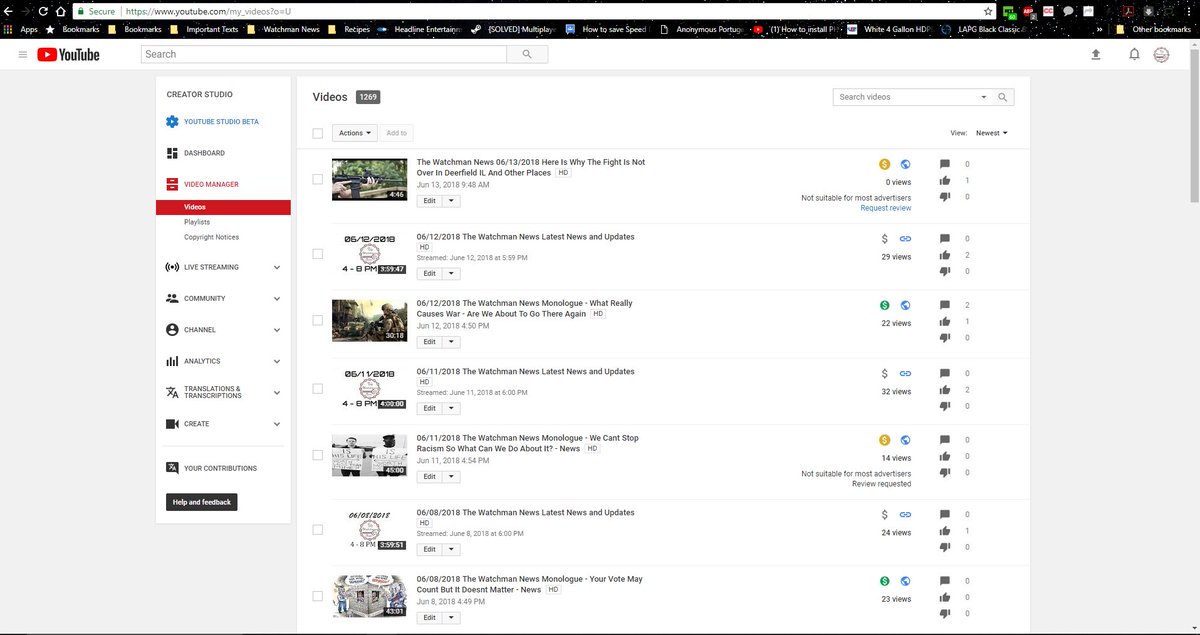Click the yellow monetization icon on Deerfield IL video
This screenshot has width=1200, height=635.
click(x=884, y=164)
